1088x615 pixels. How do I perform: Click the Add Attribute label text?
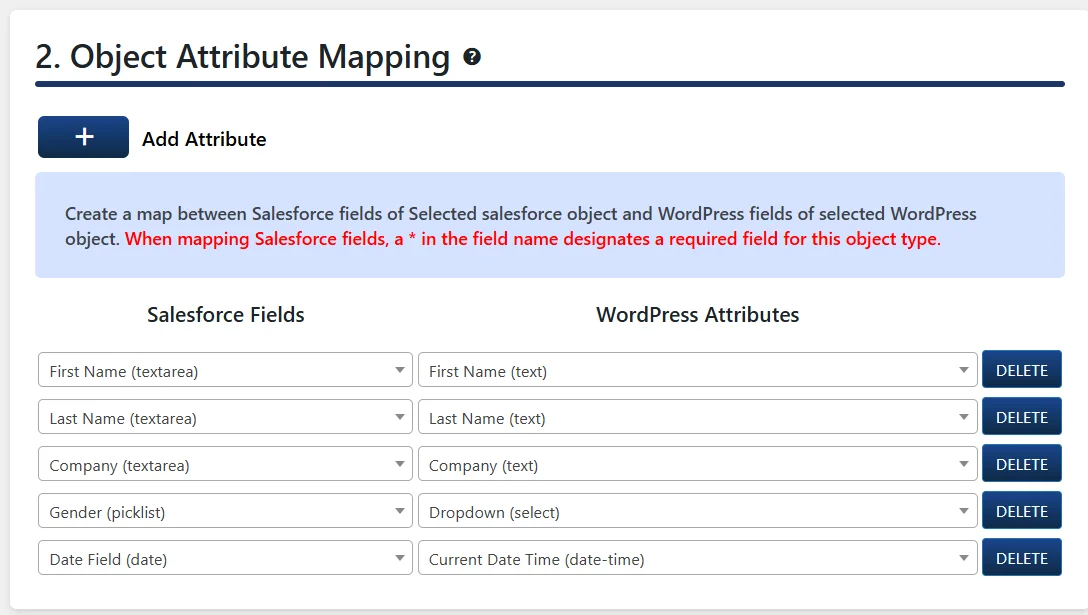click(204, 139)
